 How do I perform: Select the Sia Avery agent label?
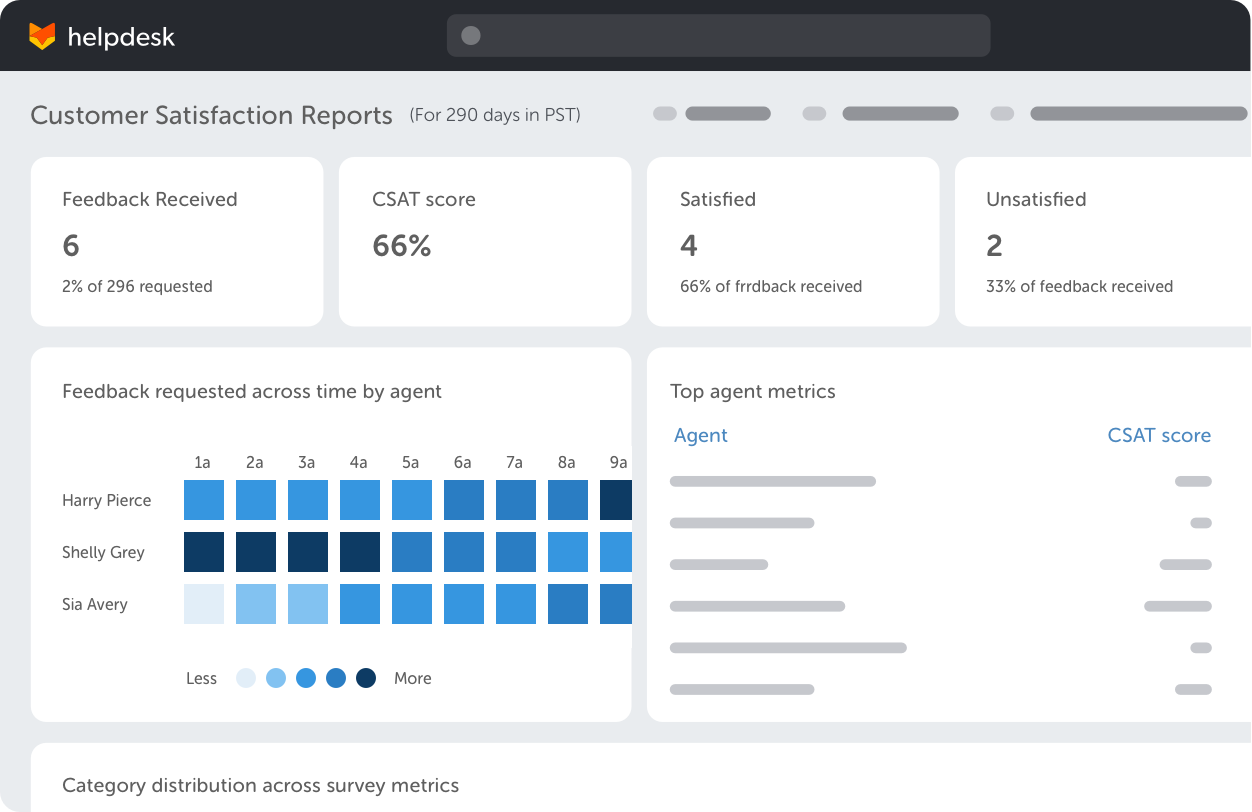click(95, 604)
